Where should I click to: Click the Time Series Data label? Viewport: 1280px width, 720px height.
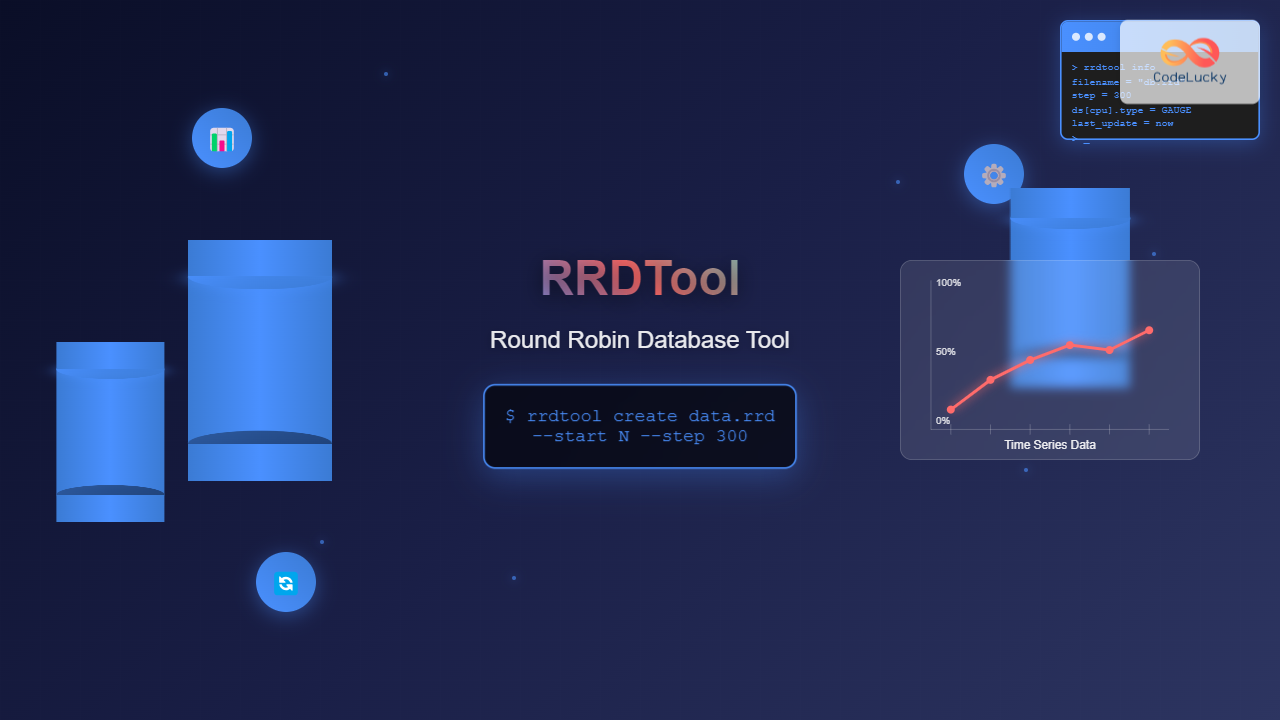pos(1050,445)
